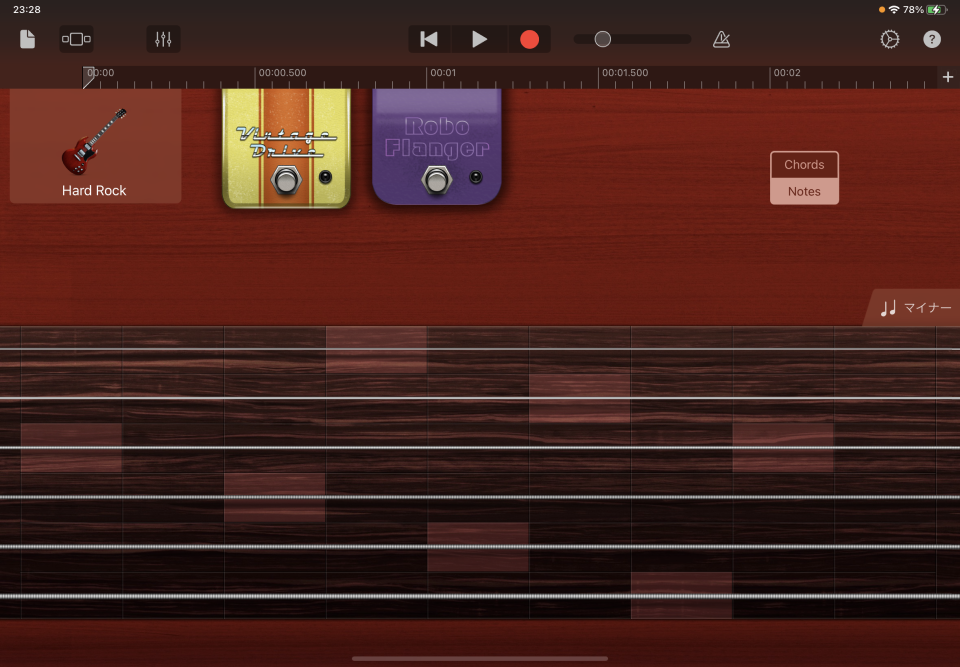This screenshot has width=960, height=667.
Task: Open the help question mark icon
Action: (932, 40)
